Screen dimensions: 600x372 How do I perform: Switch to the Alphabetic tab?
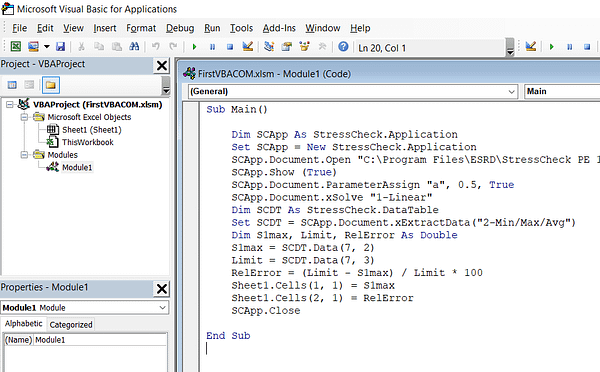pos(24,324)
